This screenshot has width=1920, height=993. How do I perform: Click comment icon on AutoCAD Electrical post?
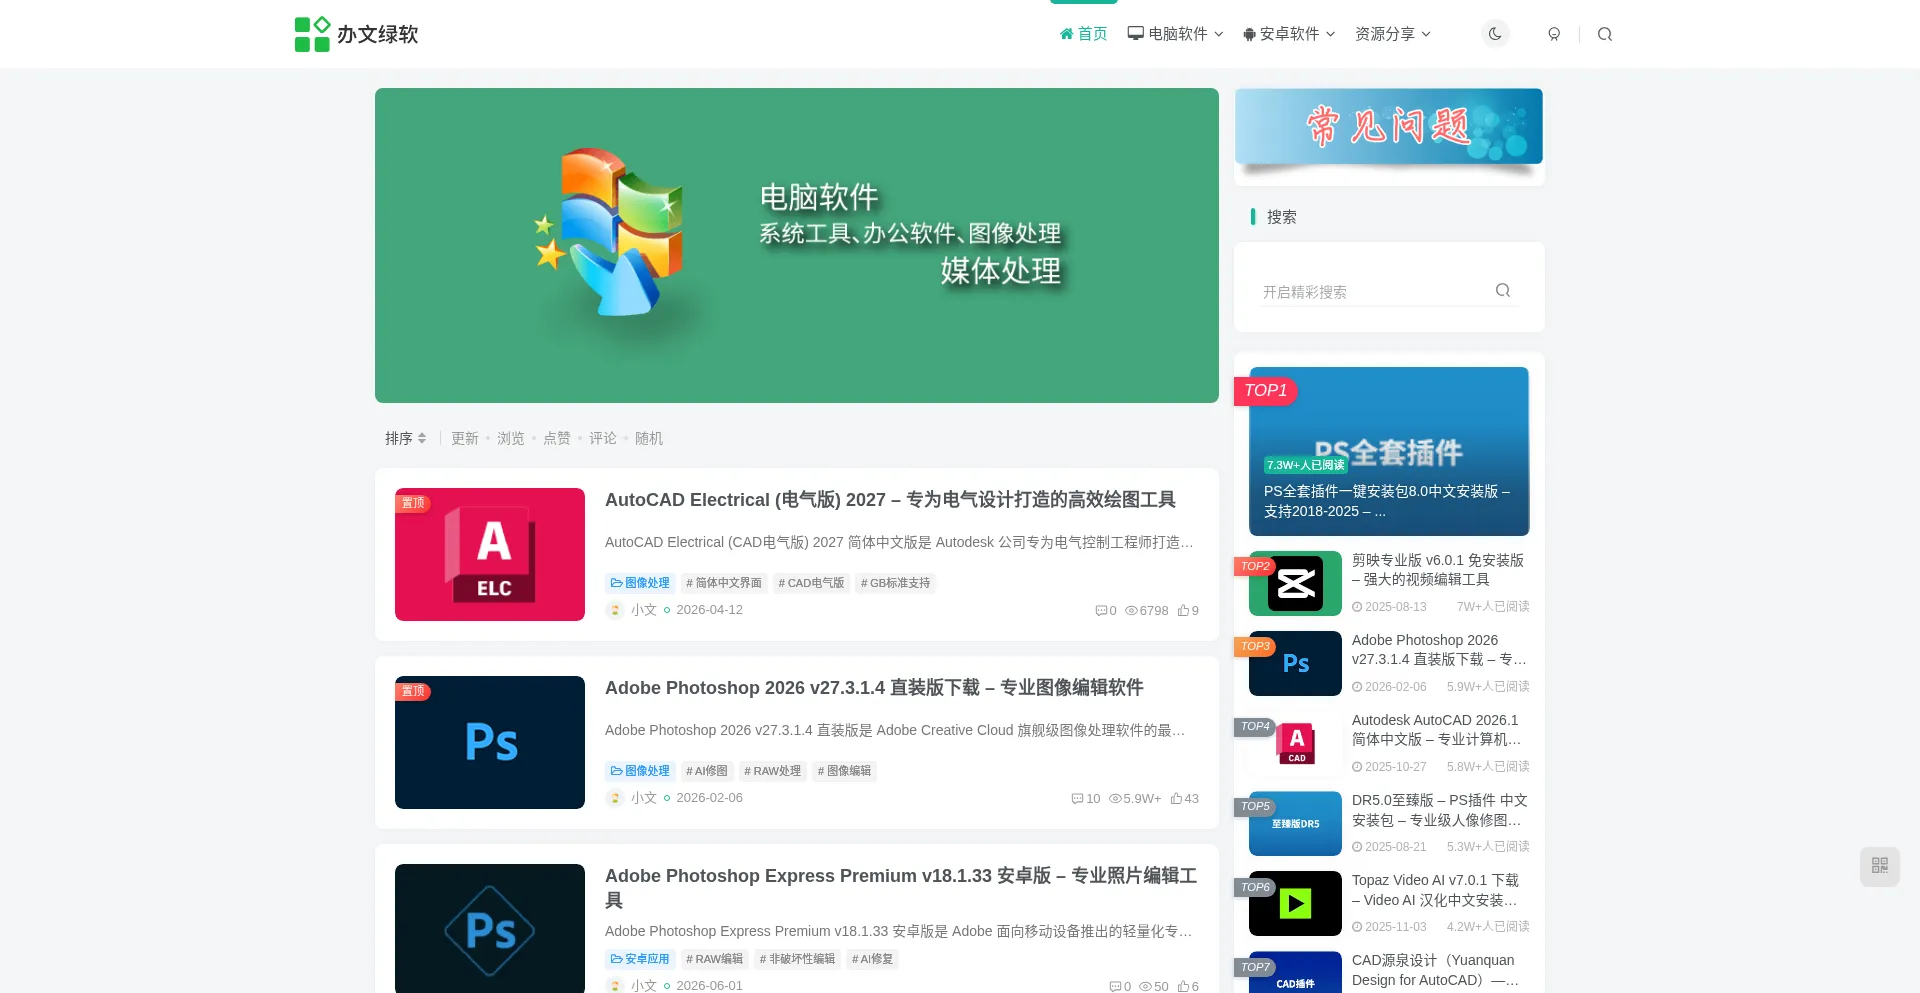pyautogui.click(x=1106, y=610)
